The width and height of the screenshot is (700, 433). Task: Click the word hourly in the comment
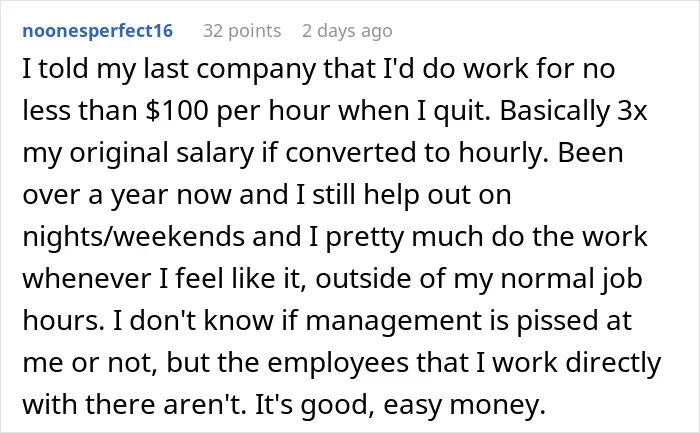[x=503, y=153]
